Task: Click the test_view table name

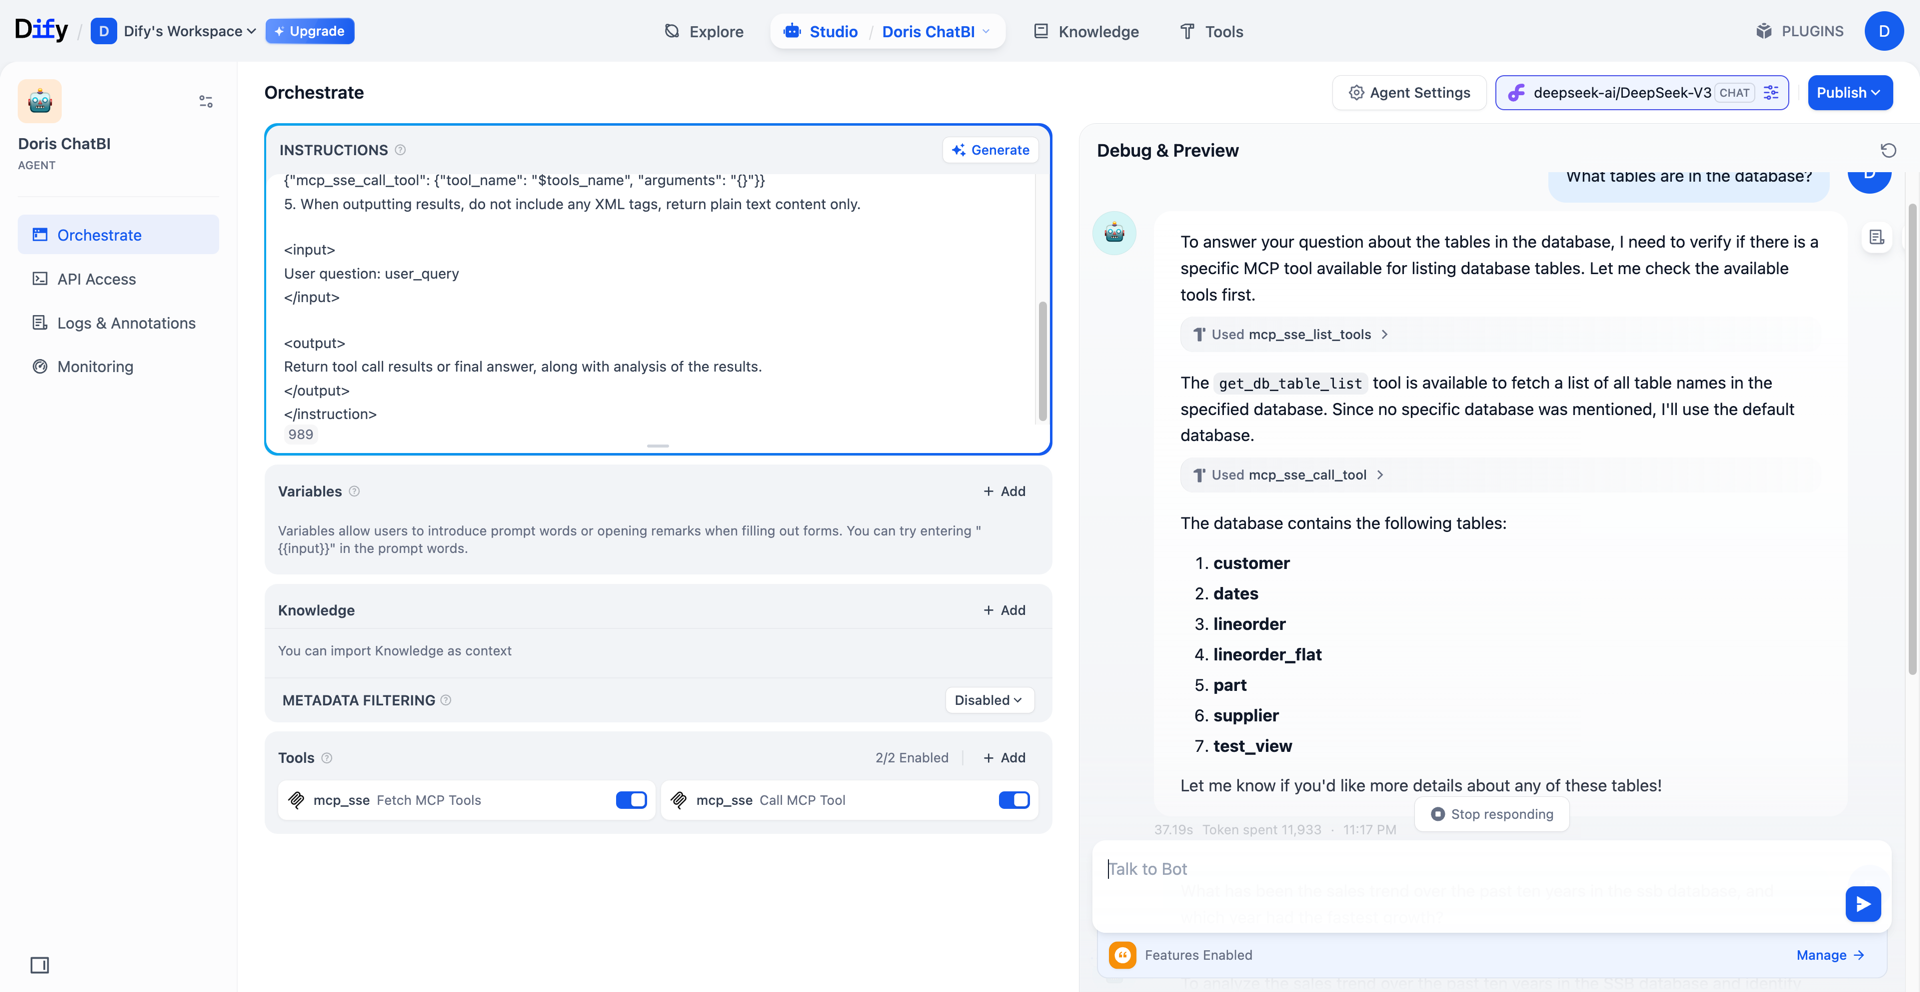Action: coord(1253,746)
